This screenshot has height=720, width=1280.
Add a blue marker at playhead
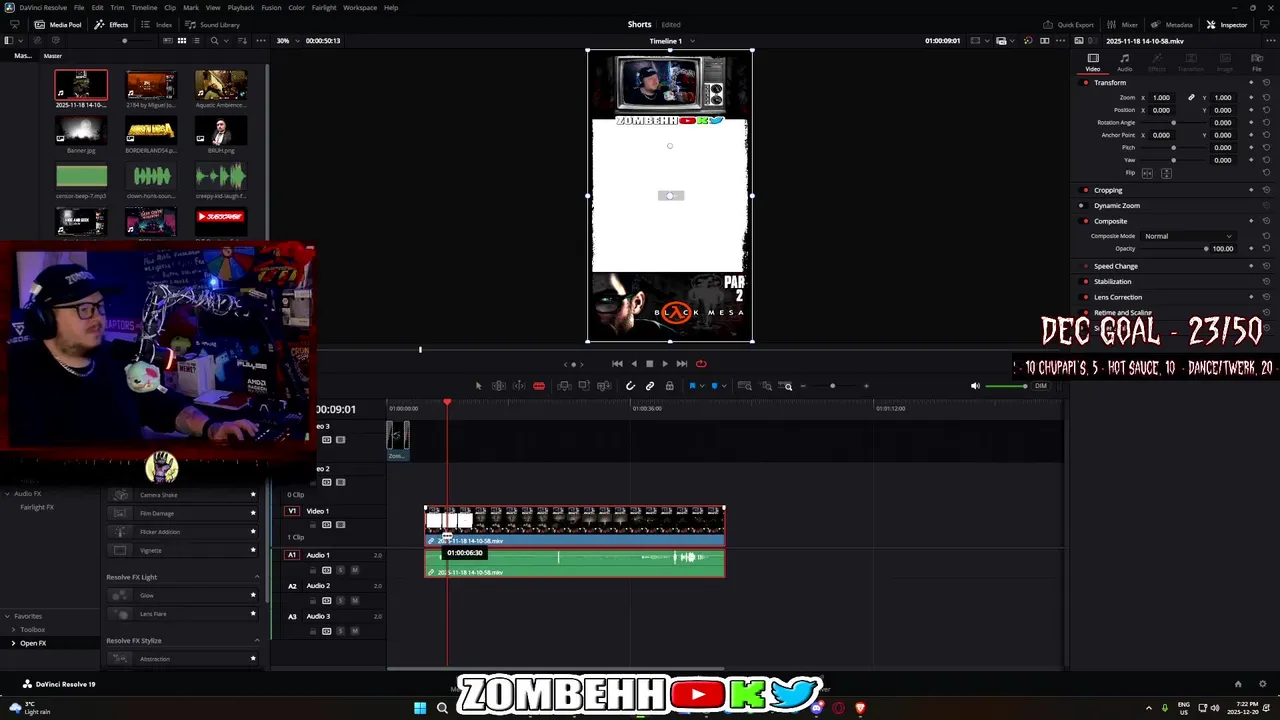click(714, 386)
